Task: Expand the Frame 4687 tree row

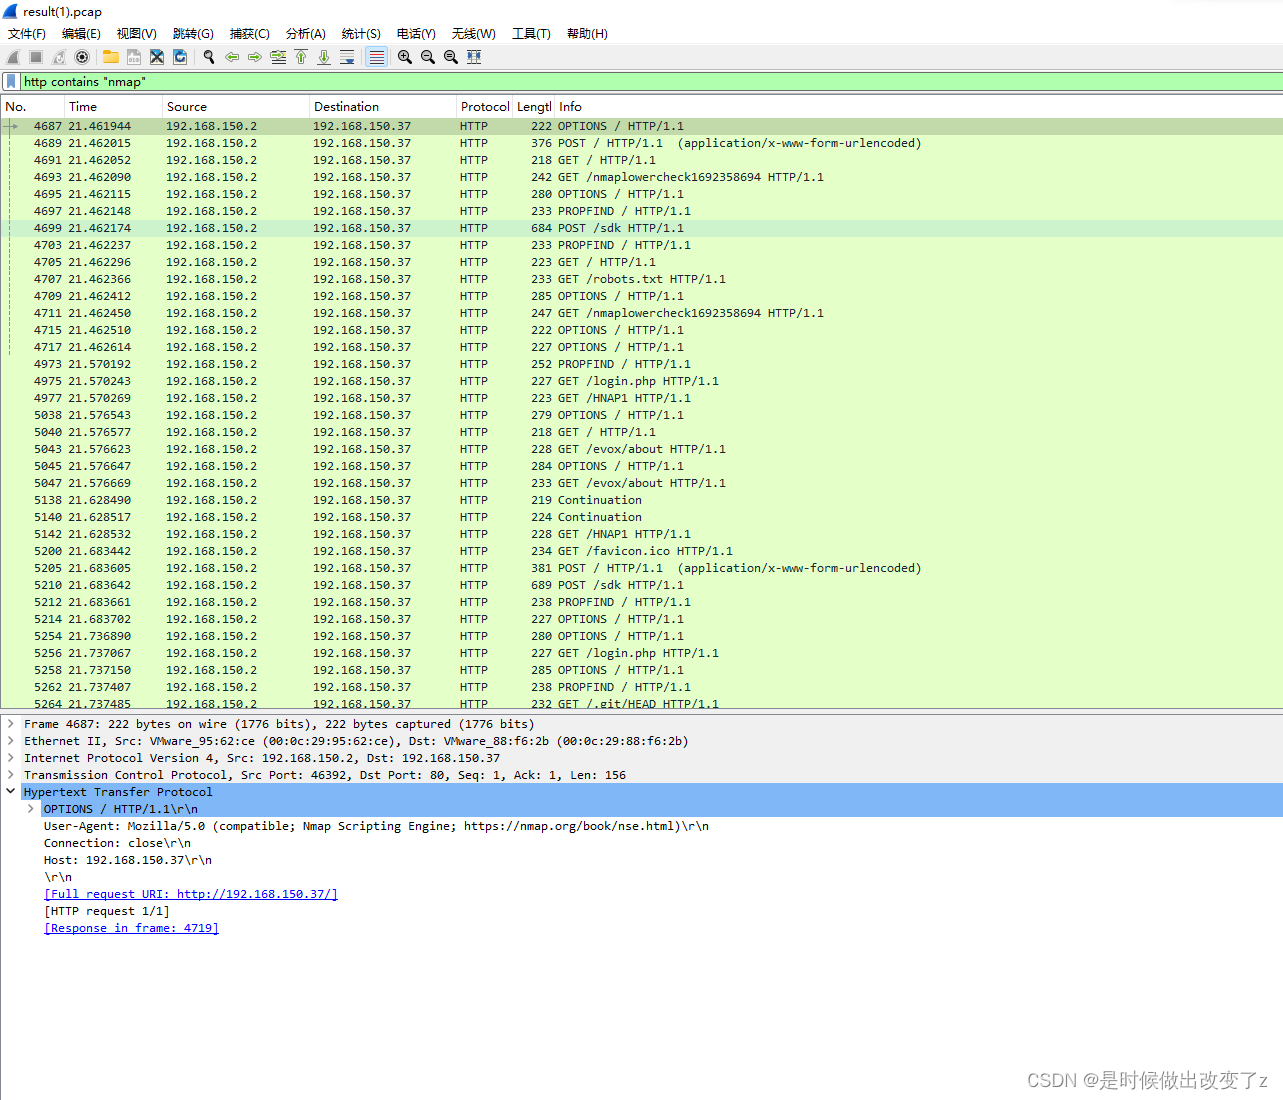Action: [x=10, y=724]
